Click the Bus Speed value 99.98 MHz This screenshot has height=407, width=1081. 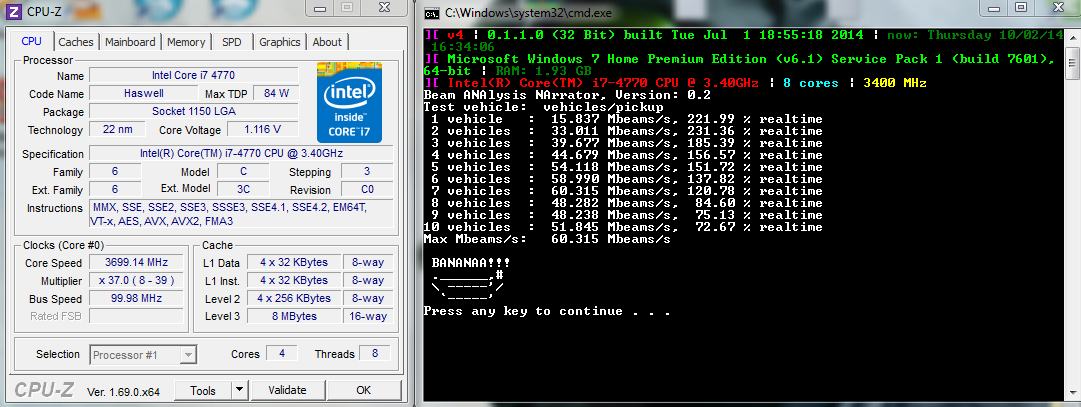tap(136, 299)
